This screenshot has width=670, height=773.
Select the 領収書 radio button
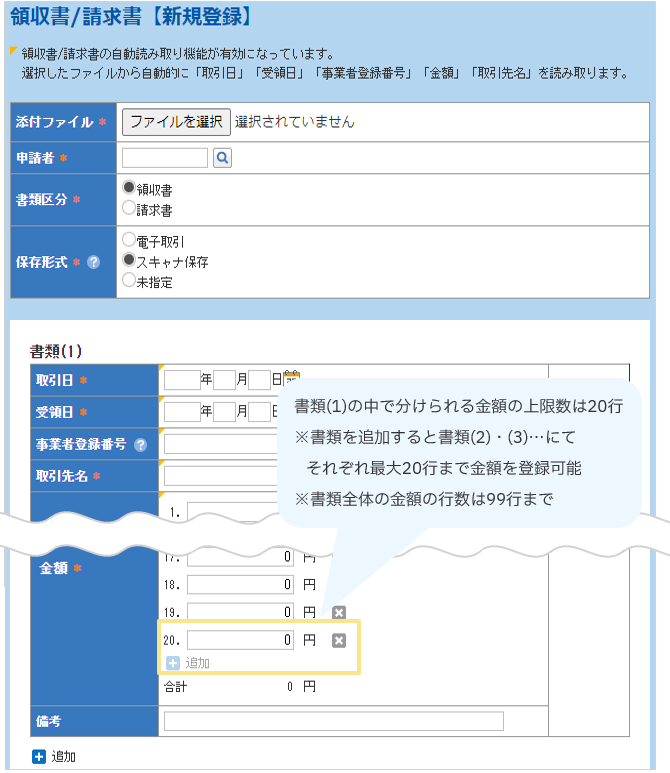point(128,187)
